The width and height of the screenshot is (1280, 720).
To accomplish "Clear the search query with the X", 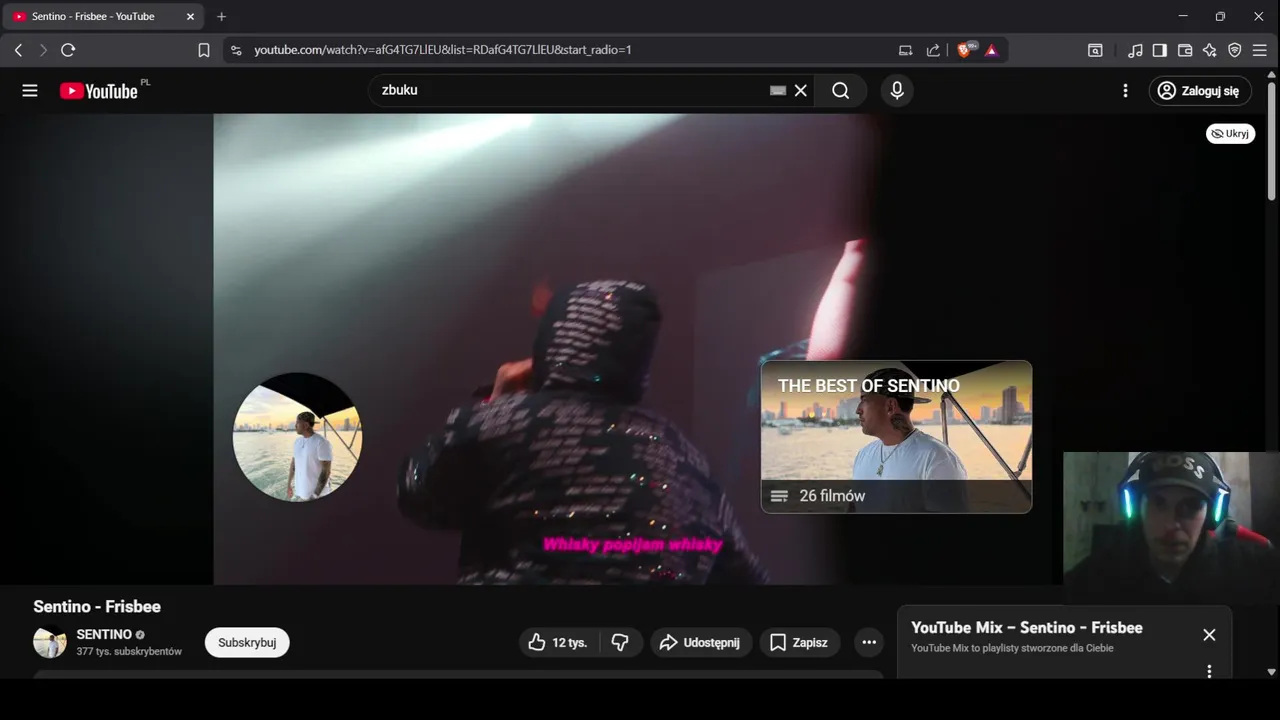I will (x=801, y=91).
